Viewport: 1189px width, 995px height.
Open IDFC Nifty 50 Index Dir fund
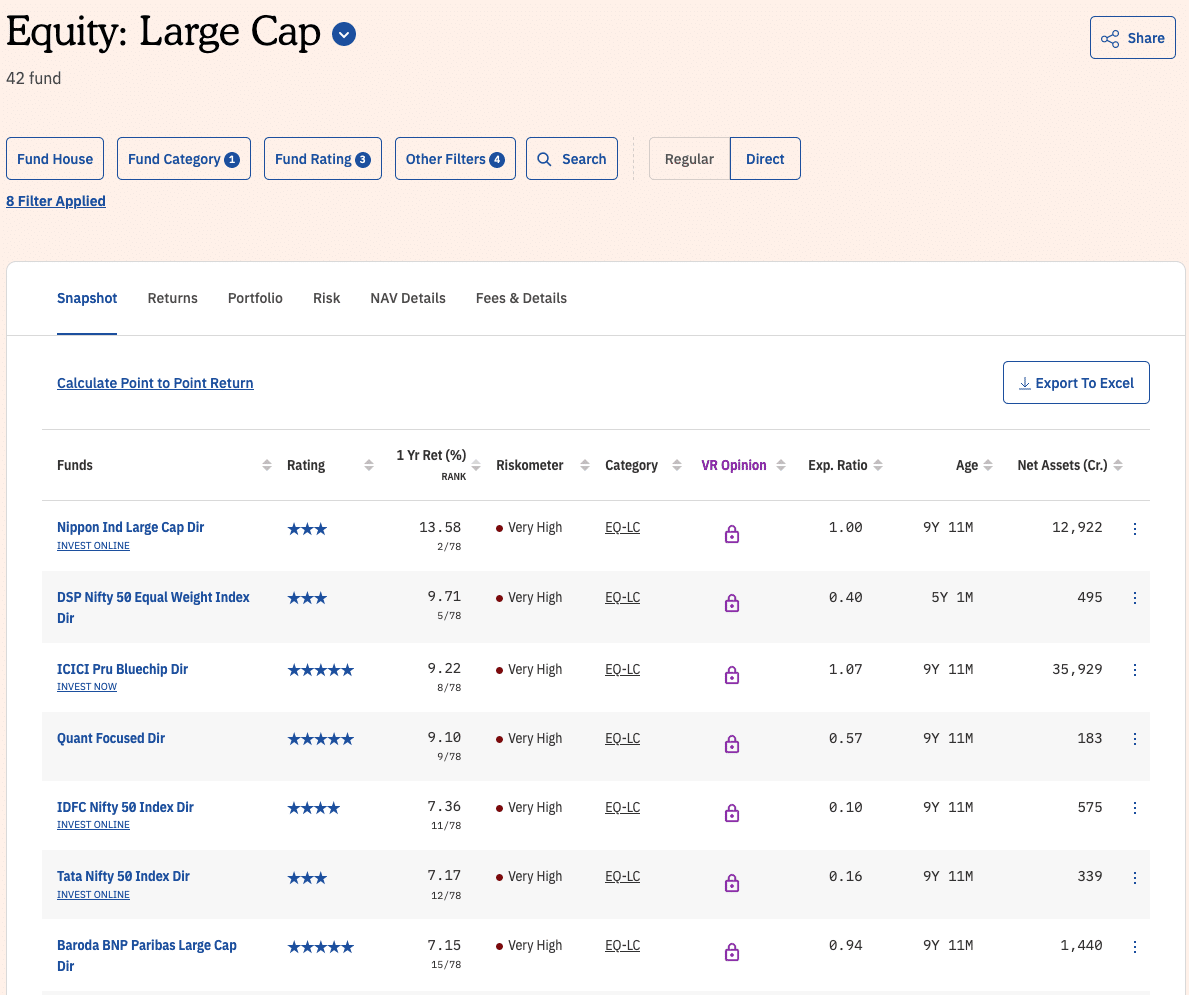click(x=125, y=807)
